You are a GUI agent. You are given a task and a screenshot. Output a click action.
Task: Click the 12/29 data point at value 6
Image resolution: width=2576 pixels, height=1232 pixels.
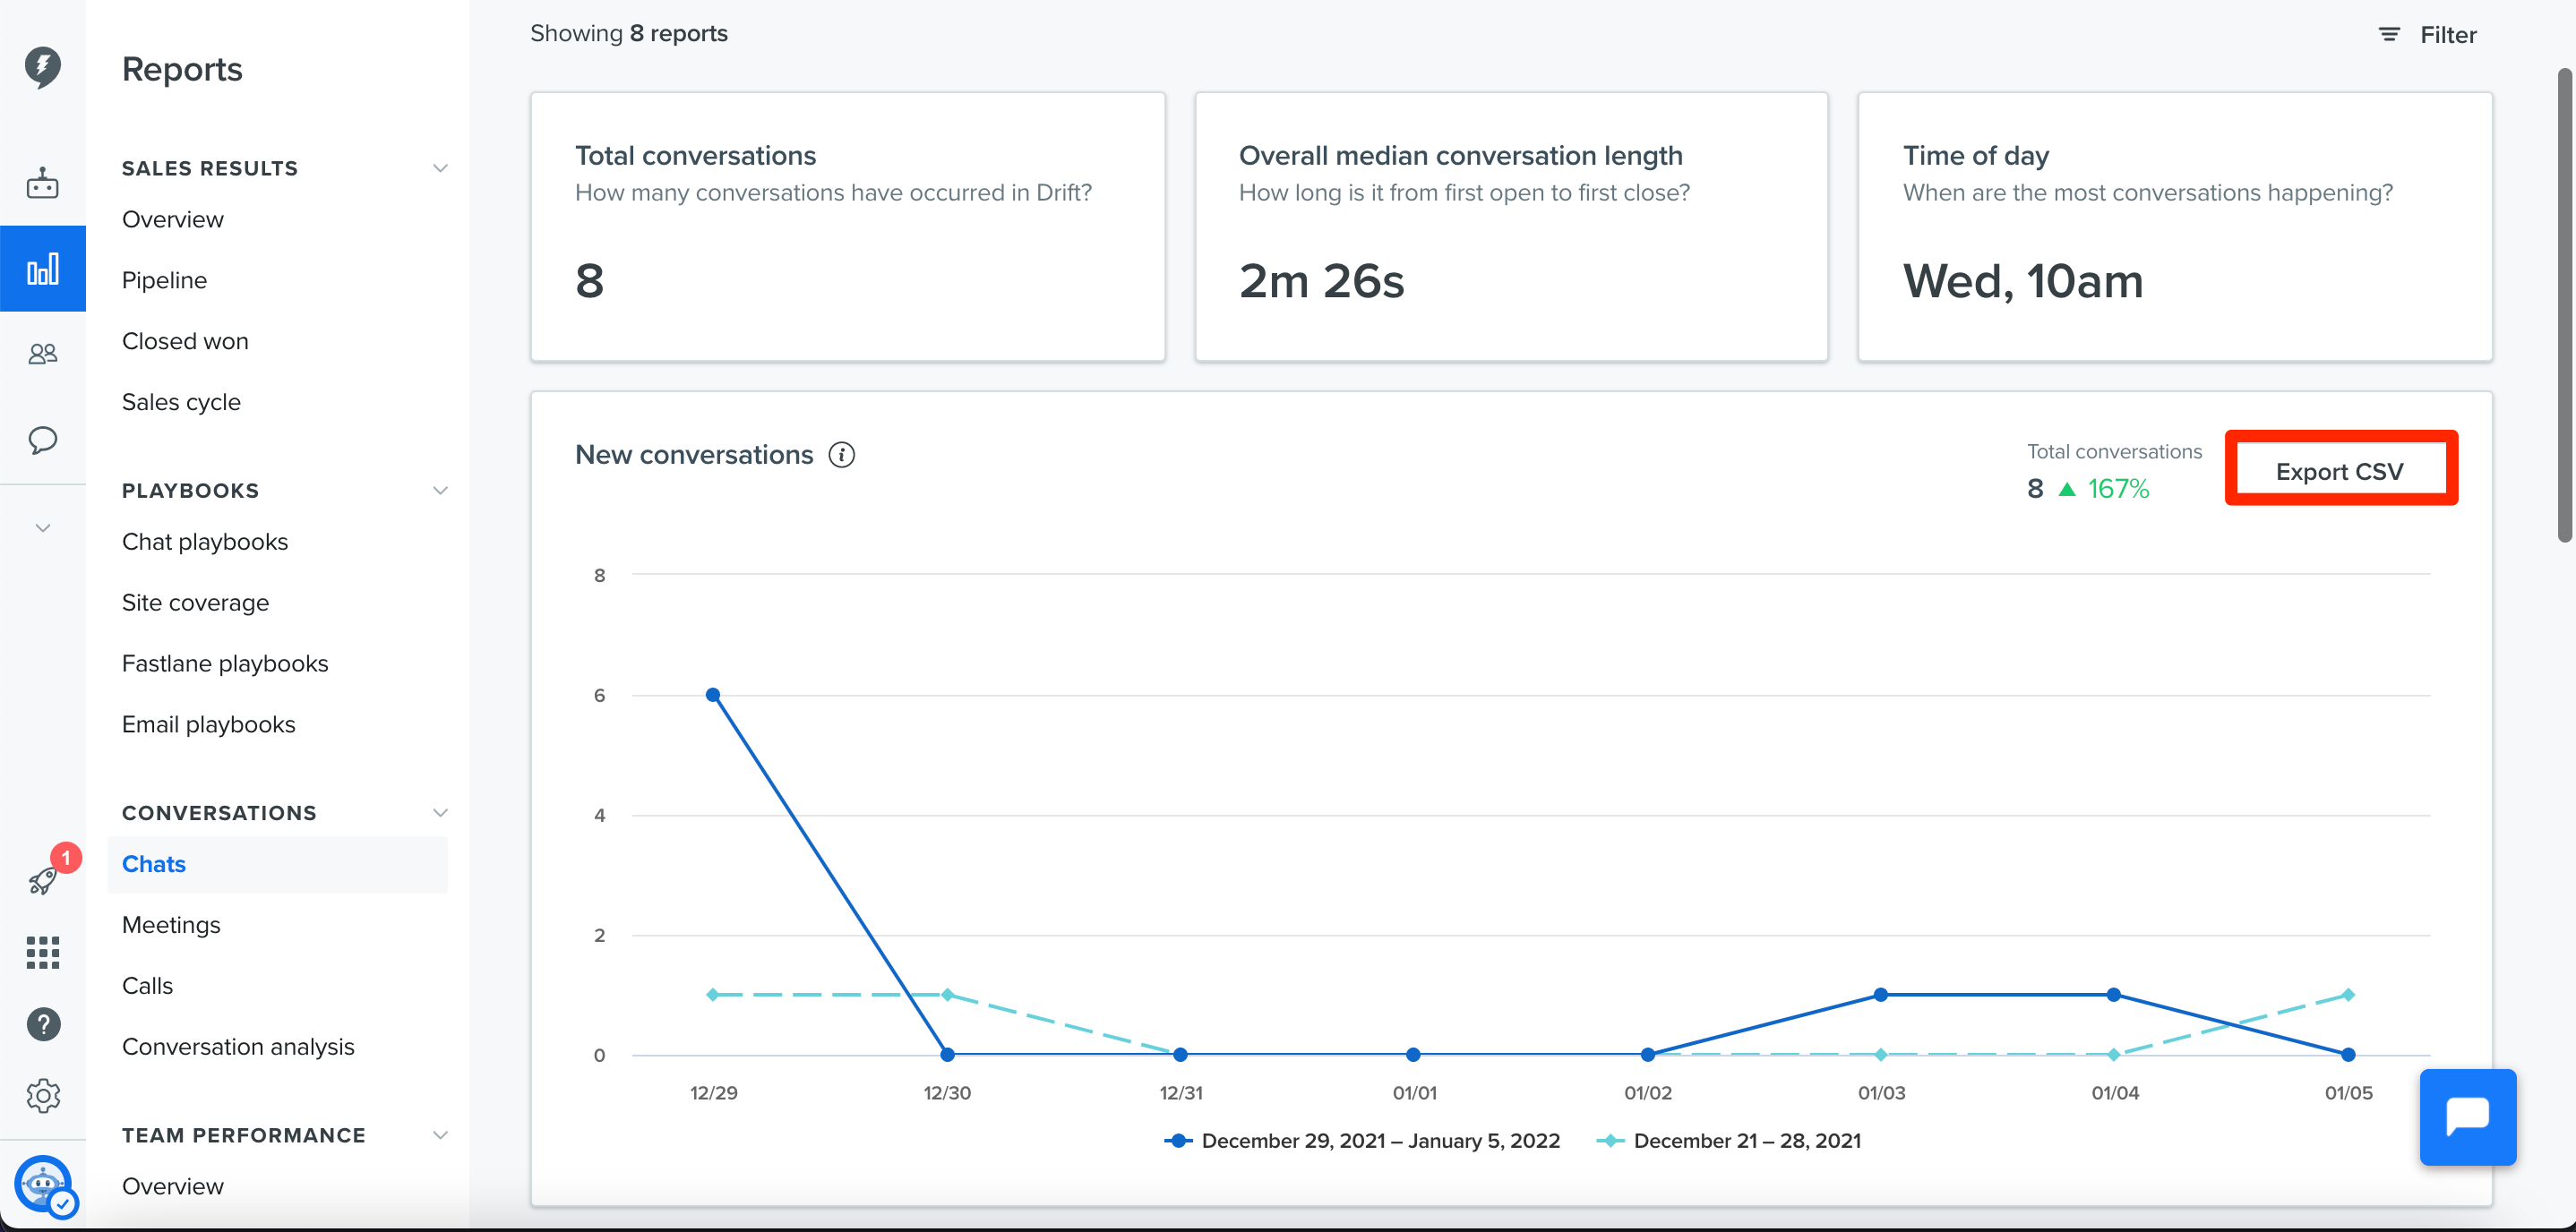[x=713, y=695]
